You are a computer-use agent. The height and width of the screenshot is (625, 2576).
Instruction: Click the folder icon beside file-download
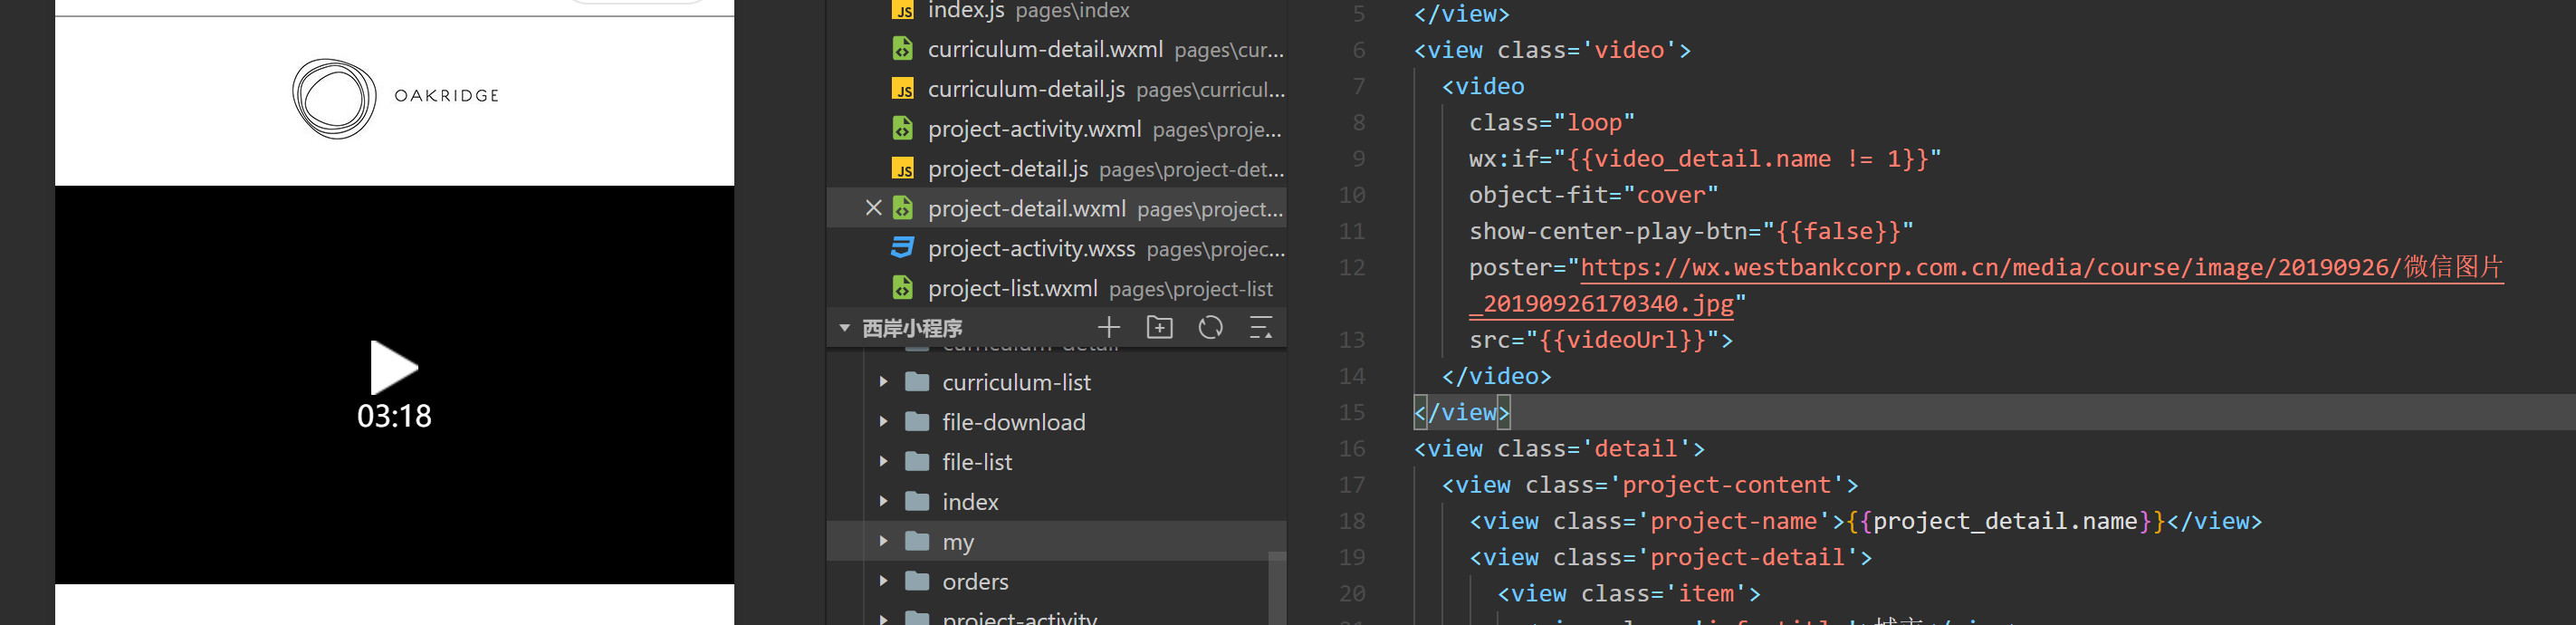click(x=917, y=421)
